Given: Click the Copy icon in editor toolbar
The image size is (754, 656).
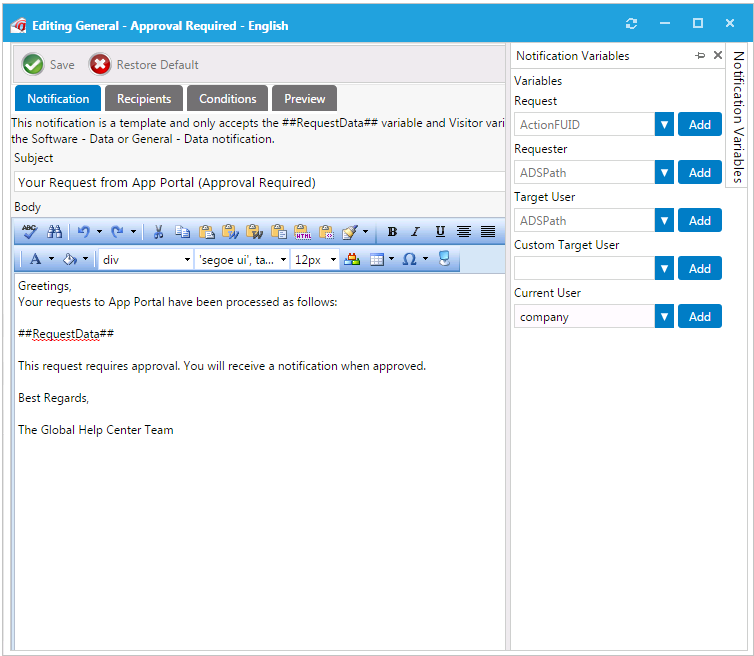Looking at the screenshot, I should point(182,232).
